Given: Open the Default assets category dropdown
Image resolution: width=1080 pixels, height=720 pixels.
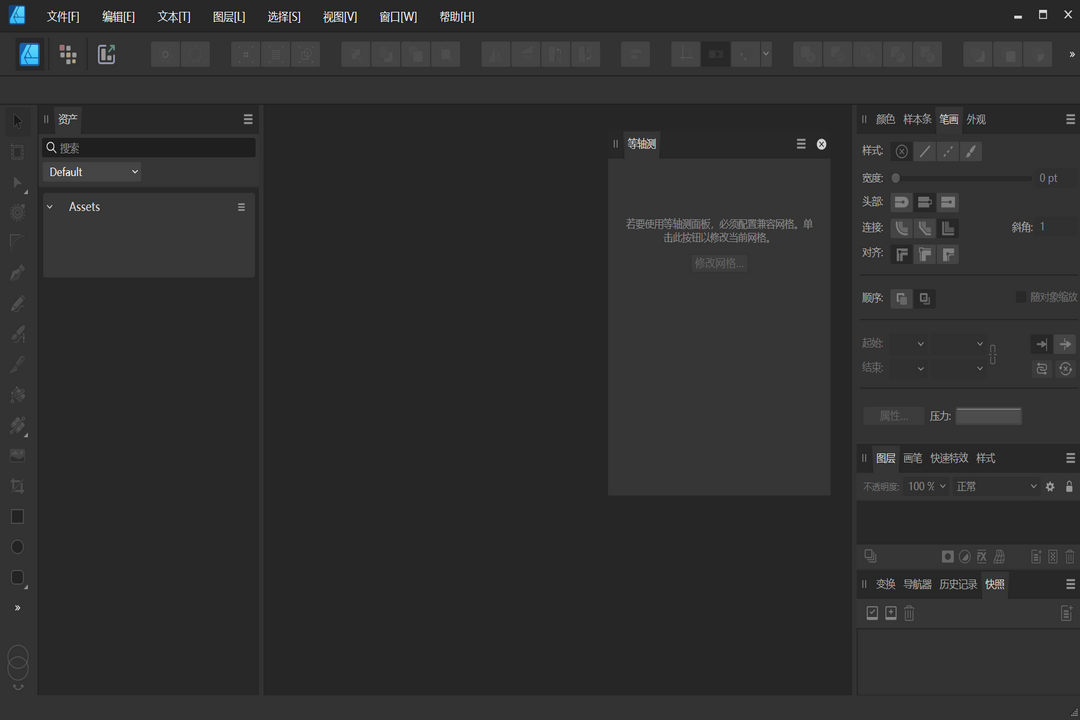Looking at the screenshot, I should [x=91, y=171].
